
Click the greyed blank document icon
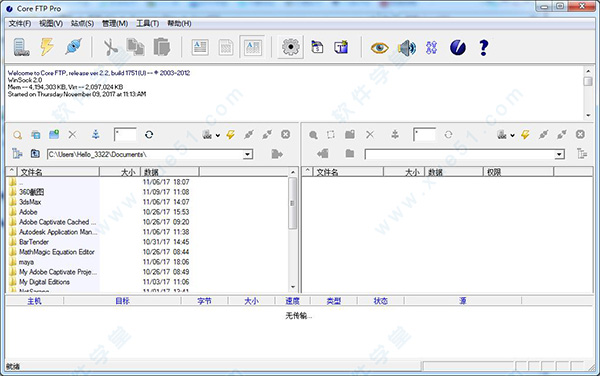(226, 47)
